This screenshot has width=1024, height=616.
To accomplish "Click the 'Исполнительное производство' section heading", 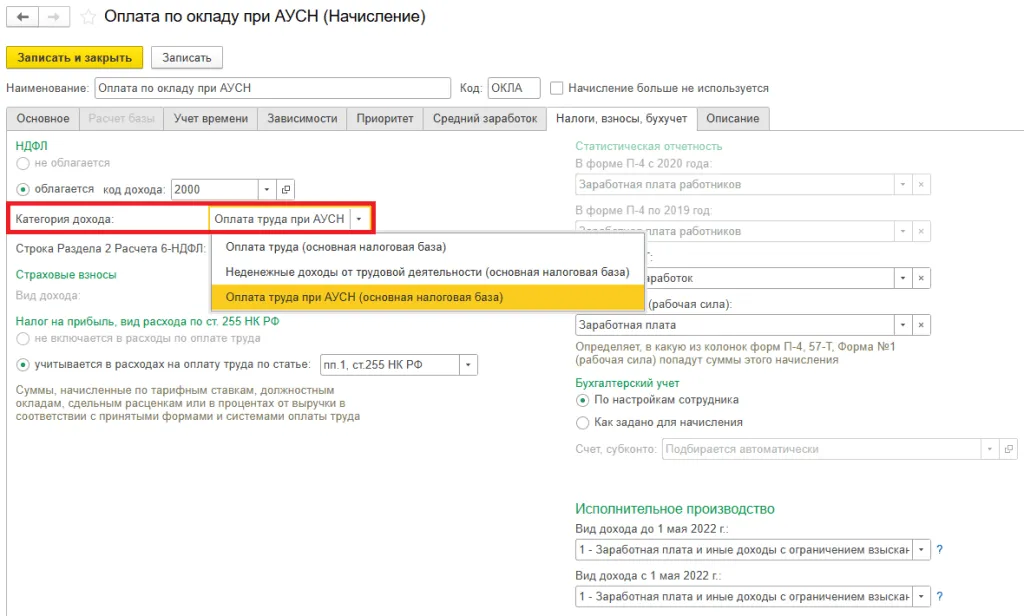I will point(675,509).
